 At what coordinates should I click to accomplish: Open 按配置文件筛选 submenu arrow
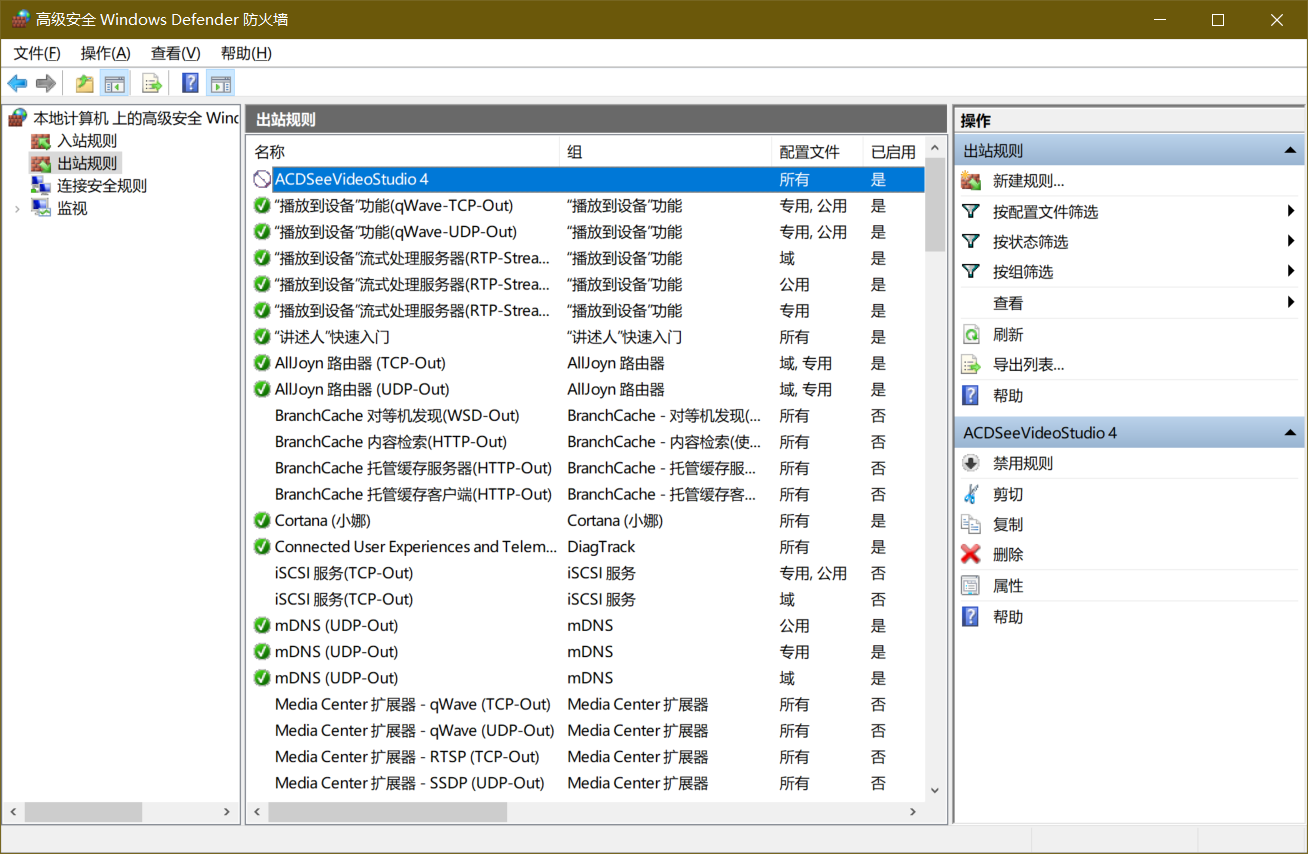(1291, 211)
